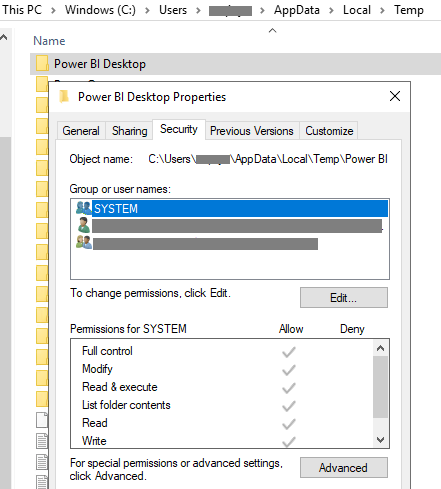This screenshot has height=489, width=441.
Task: Switch to the Sharing tab
Action: click(x=129, y=131)
